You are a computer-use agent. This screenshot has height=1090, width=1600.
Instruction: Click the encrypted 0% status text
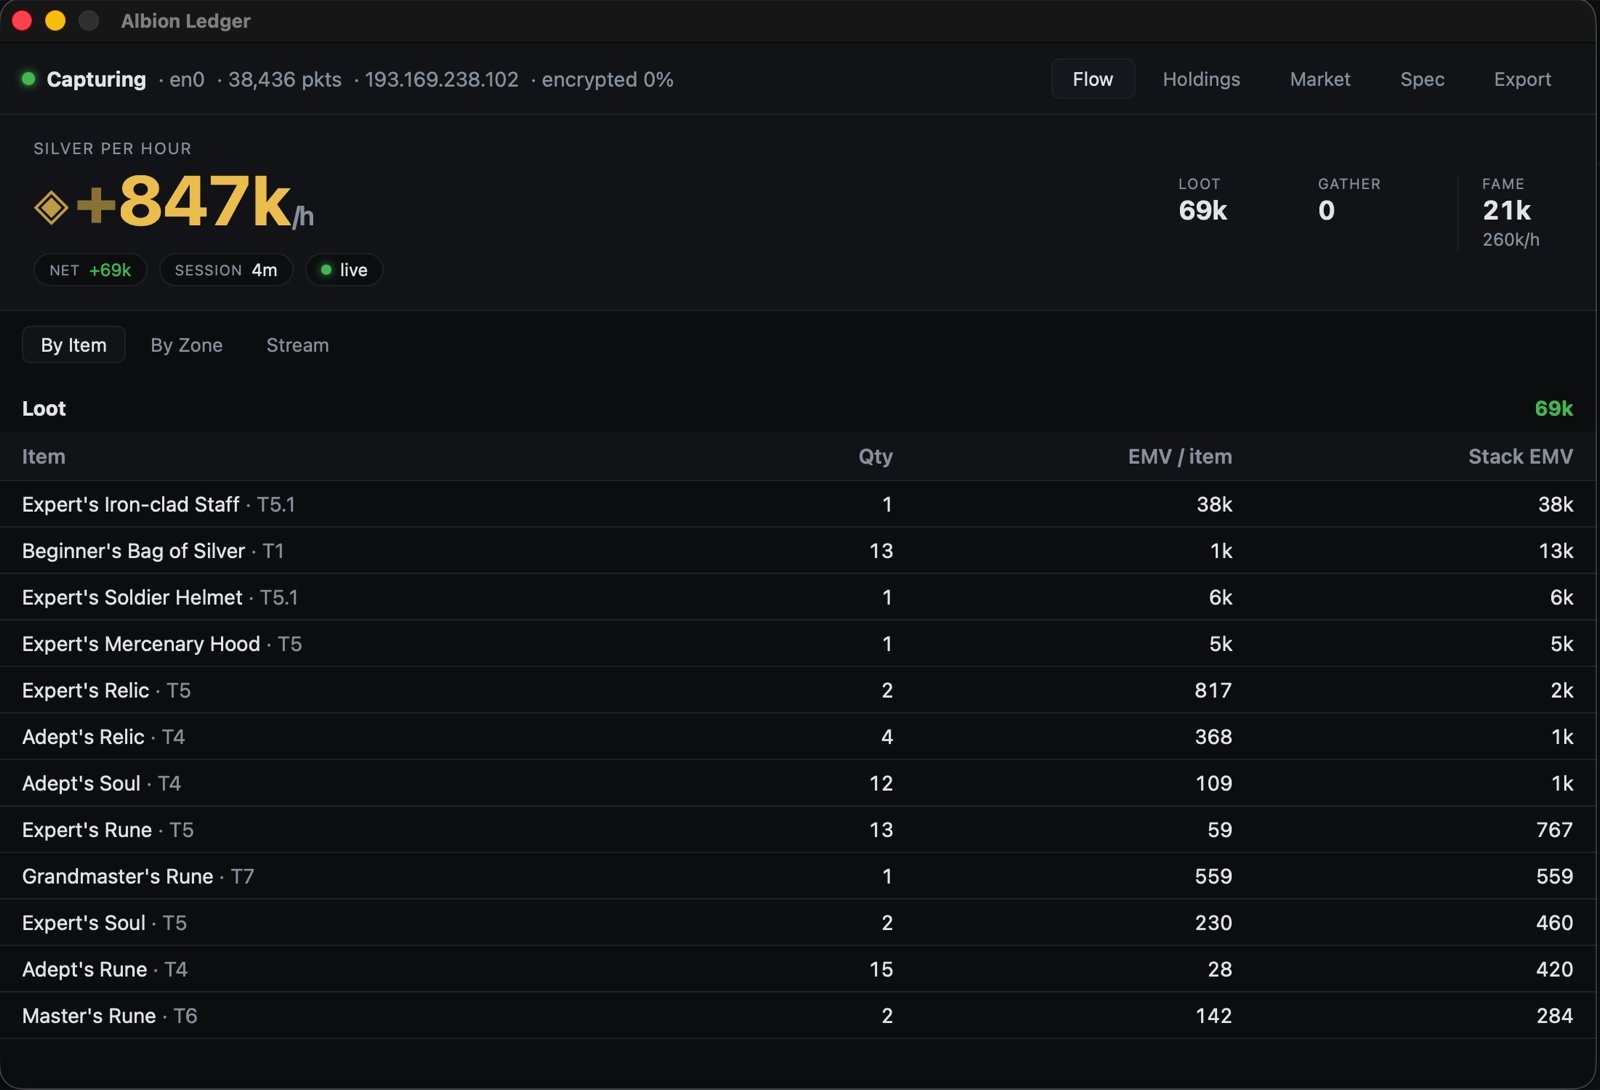click(607, 79)
